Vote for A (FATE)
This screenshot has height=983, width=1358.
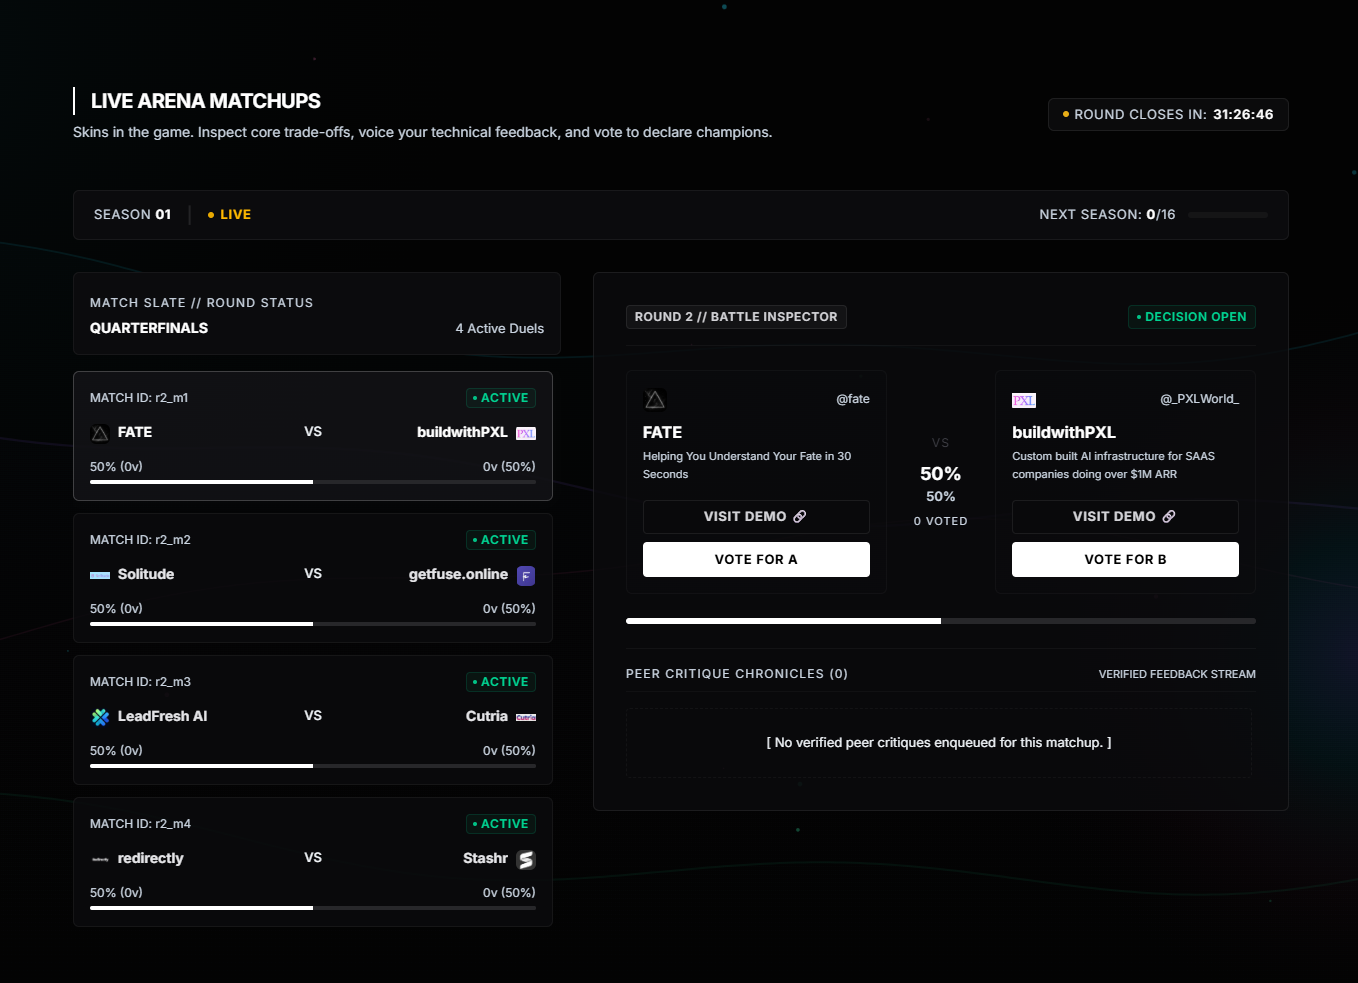pyautogui.click(x=756, y=559)
